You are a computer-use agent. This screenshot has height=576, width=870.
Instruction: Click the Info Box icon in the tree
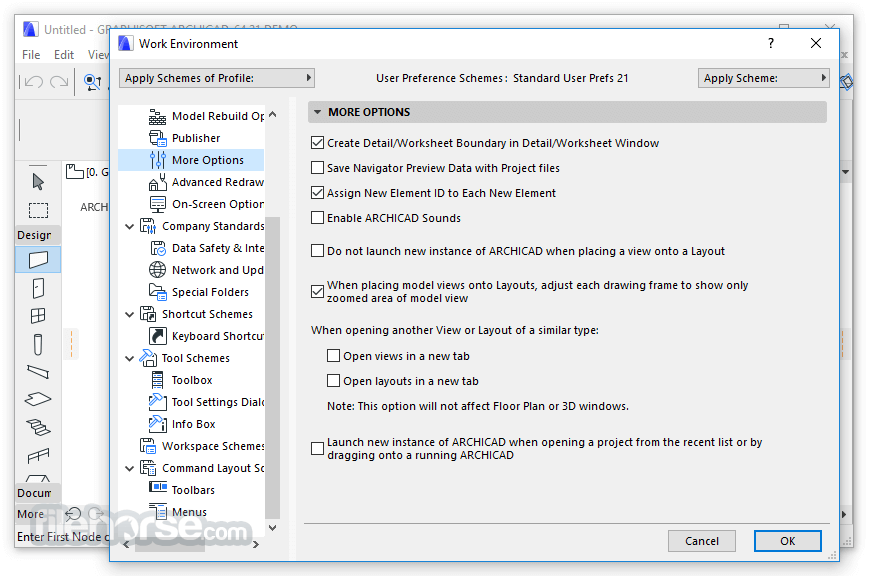point(158,424)
